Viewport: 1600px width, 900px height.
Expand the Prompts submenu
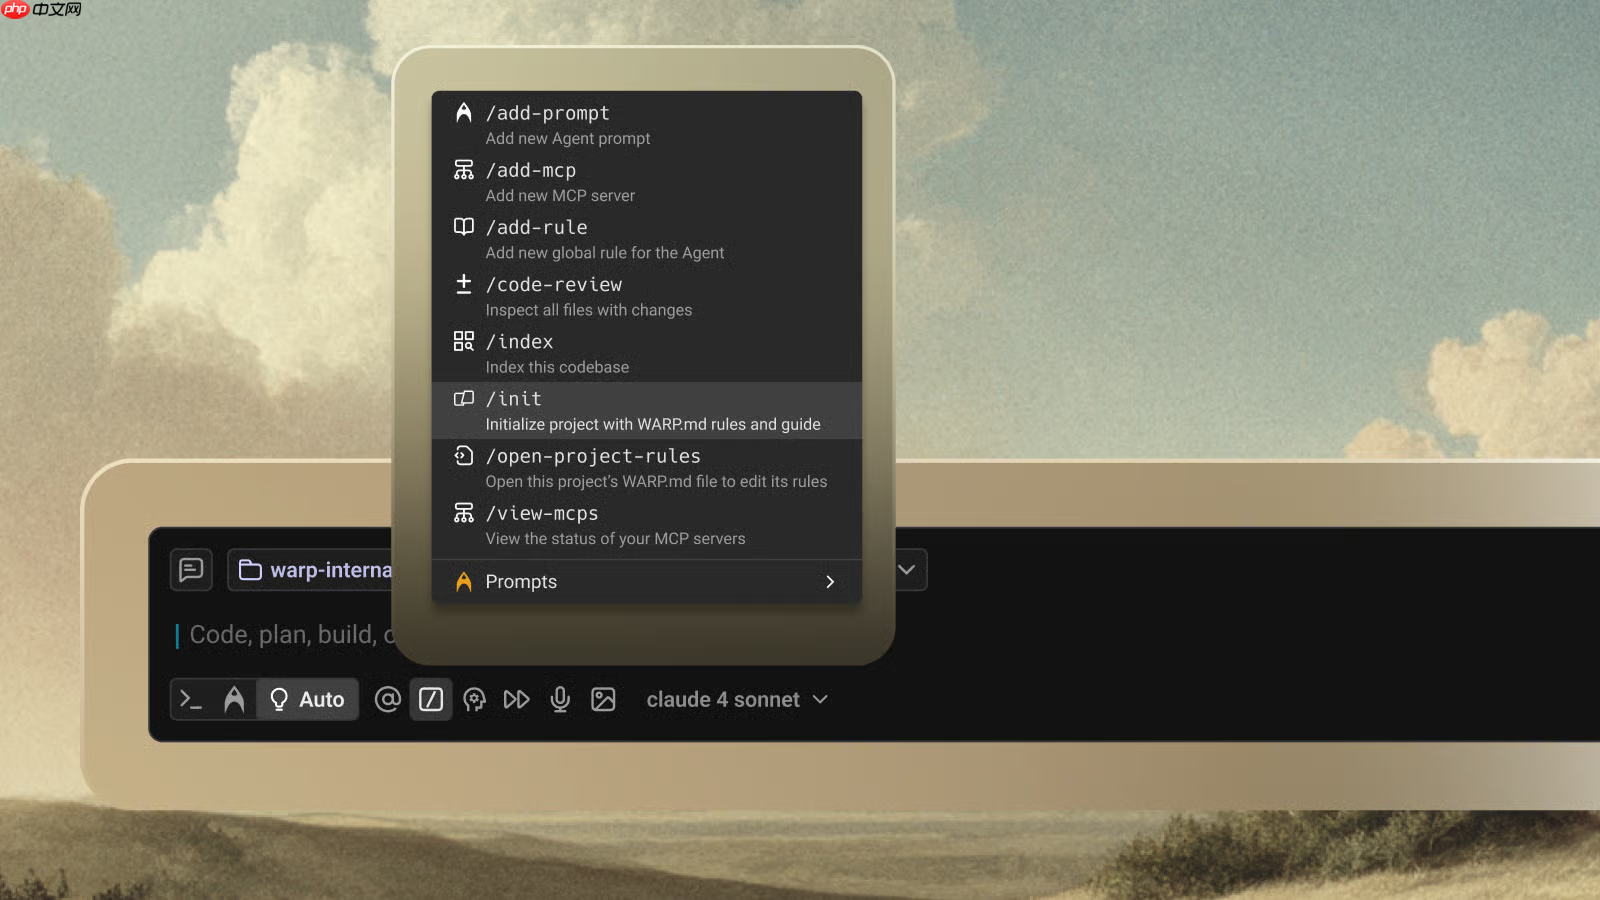click(x=646, y=582)
